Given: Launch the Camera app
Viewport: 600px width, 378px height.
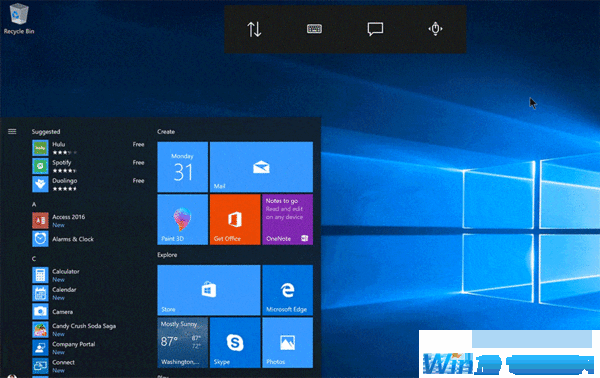Looking at the screenshot, I should coord(88,311).
